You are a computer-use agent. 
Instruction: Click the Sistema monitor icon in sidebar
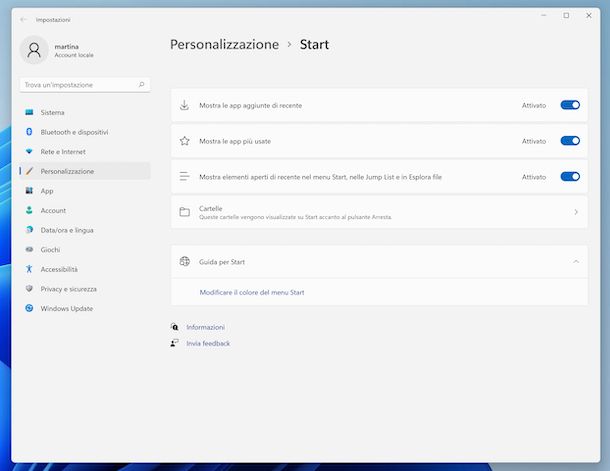pyautogui.click(x=29, y=112)
